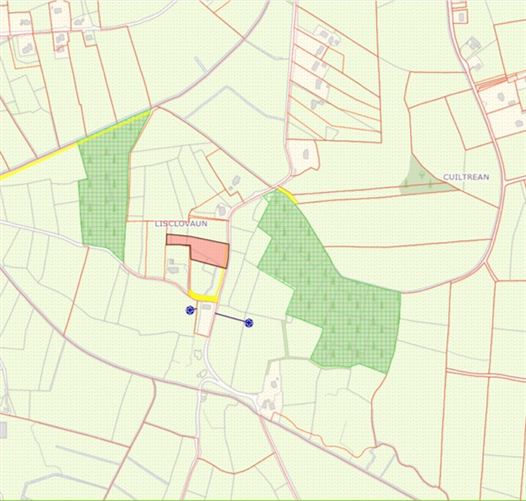Click the short yellow segment at eastern forest tip

[288, 196]
